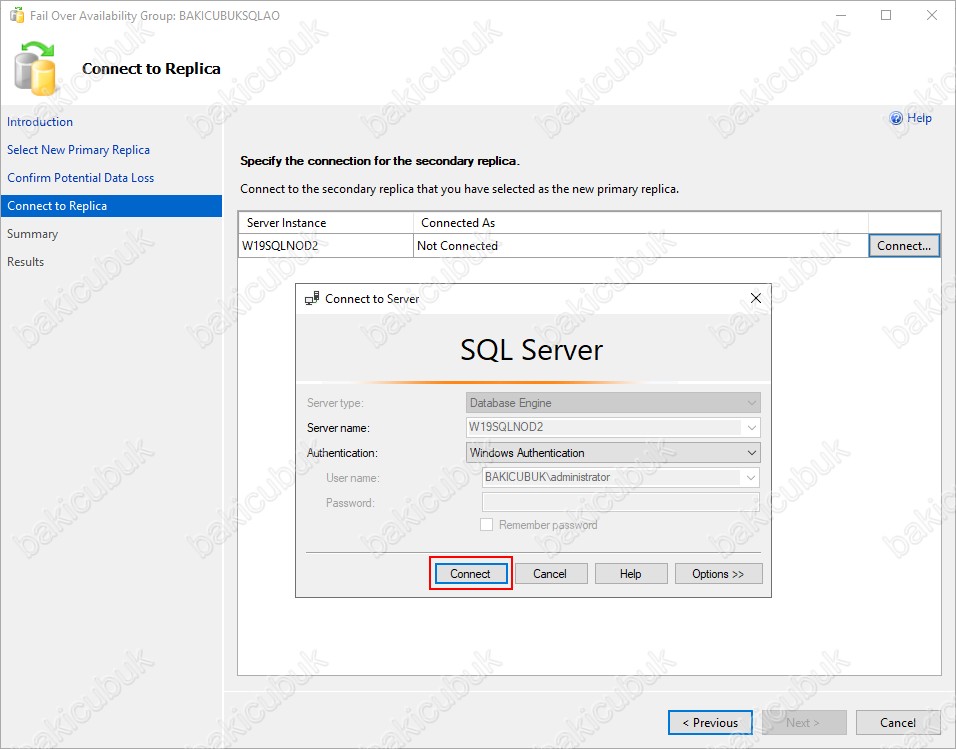This screenshot has height=749, width=956.
Task: Click the failover wizard database icon
Action: (35, 69)
